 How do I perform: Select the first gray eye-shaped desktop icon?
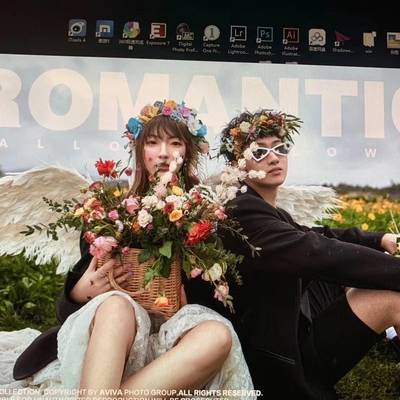77,28
